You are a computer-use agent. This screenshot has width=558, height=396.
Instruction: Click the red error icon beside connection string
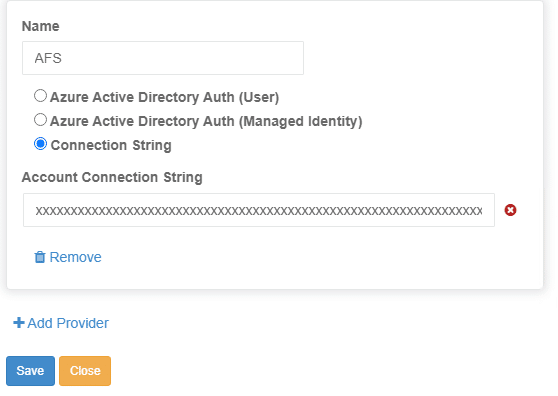tap(510, 210)
